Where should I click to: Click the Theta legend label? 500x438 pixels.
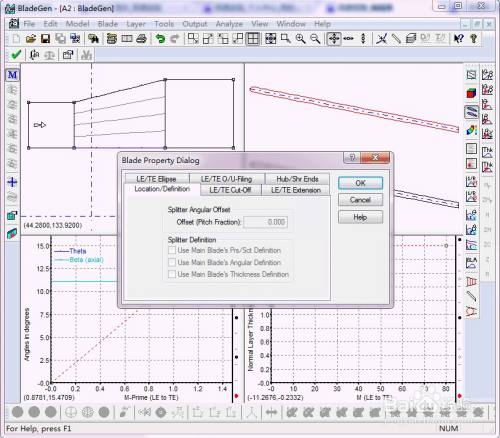pos(78,251)
